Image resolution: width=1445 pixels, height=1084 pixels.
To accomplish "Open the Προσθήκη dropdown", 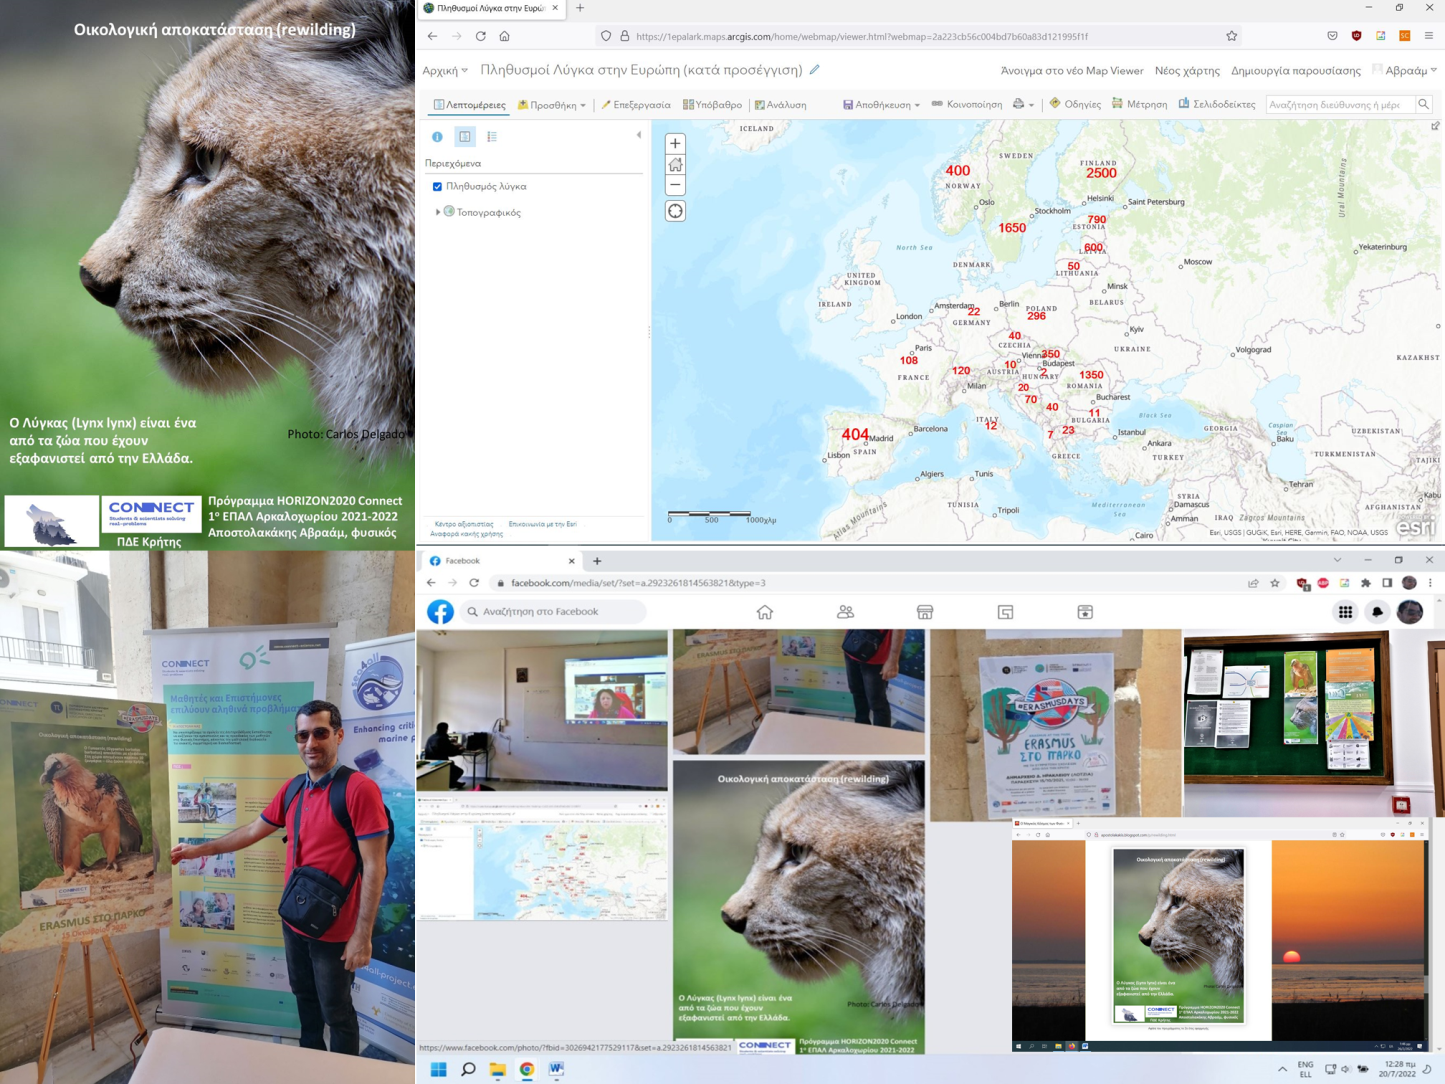I will [x=552, y=104].
